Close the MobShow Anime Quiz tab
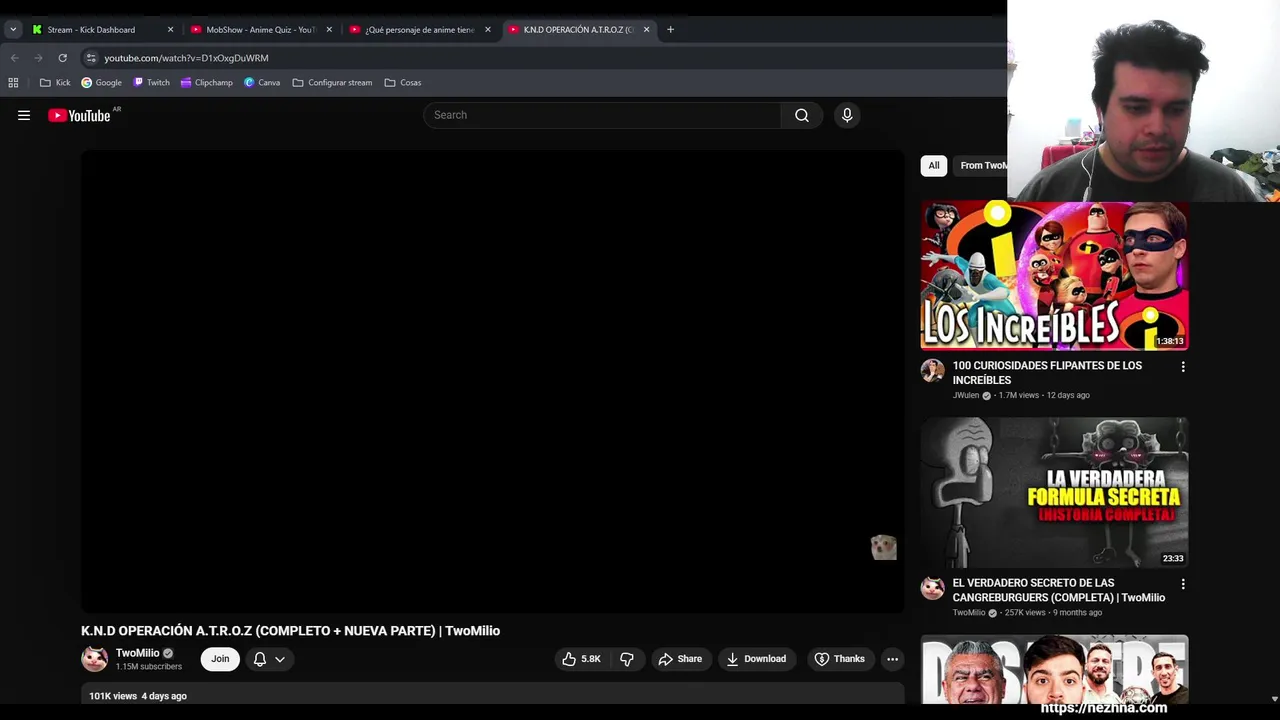Screen dimensions: 1280x720 (329, 30)
